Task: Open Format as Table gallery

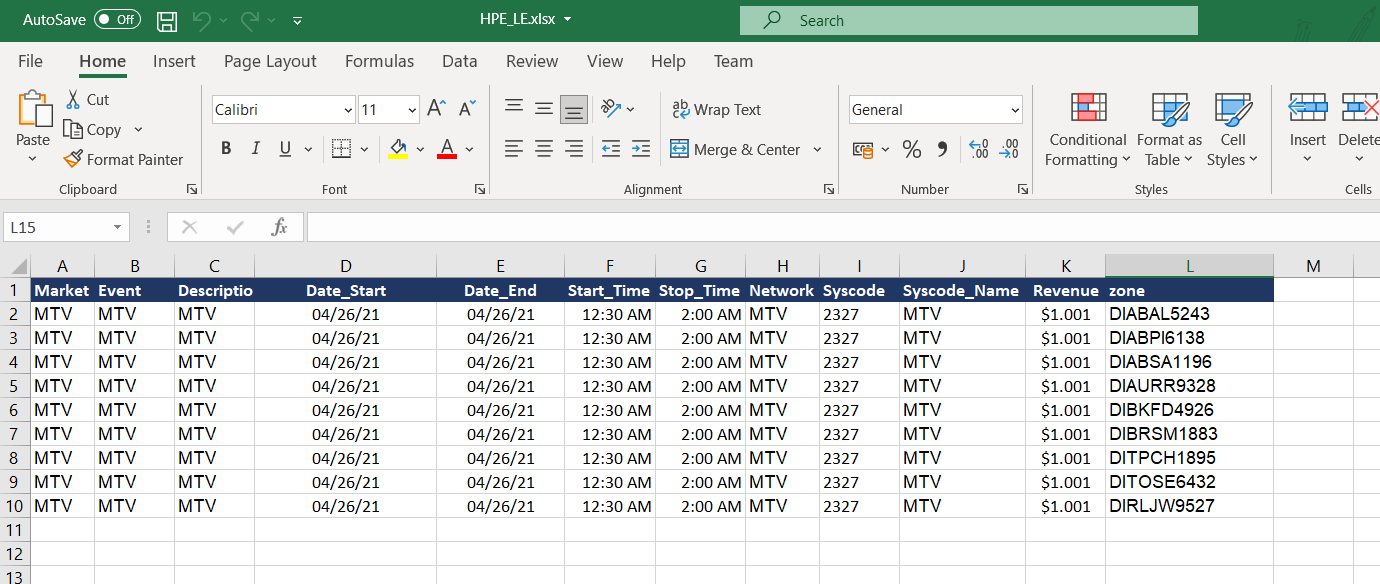Action: pyautogui.click(x=1170, y=130)
